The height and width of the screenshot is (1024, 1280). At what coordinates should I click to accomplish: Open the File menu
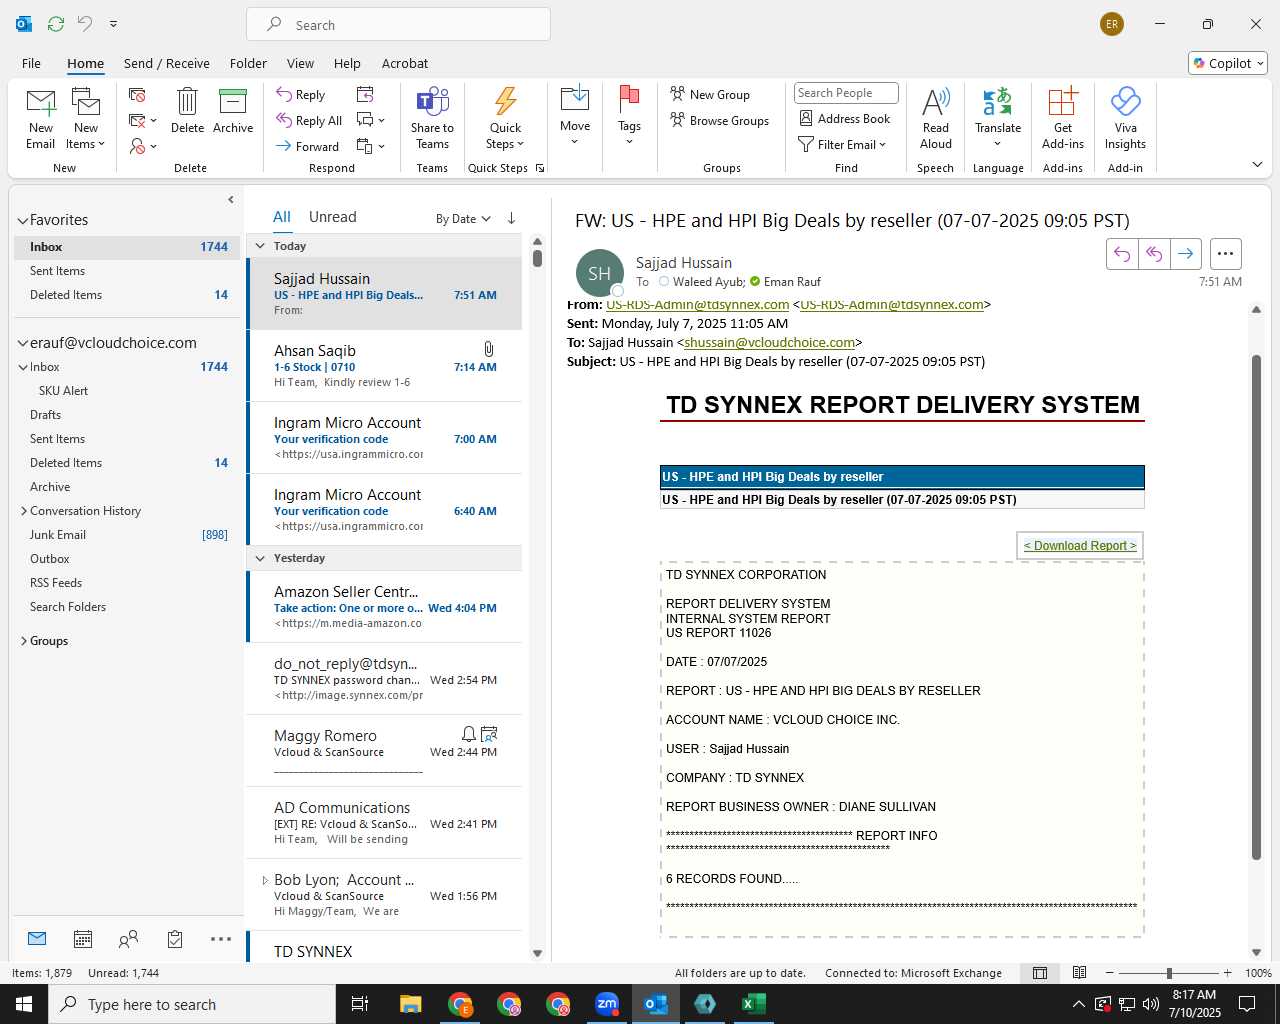(31, 63)
